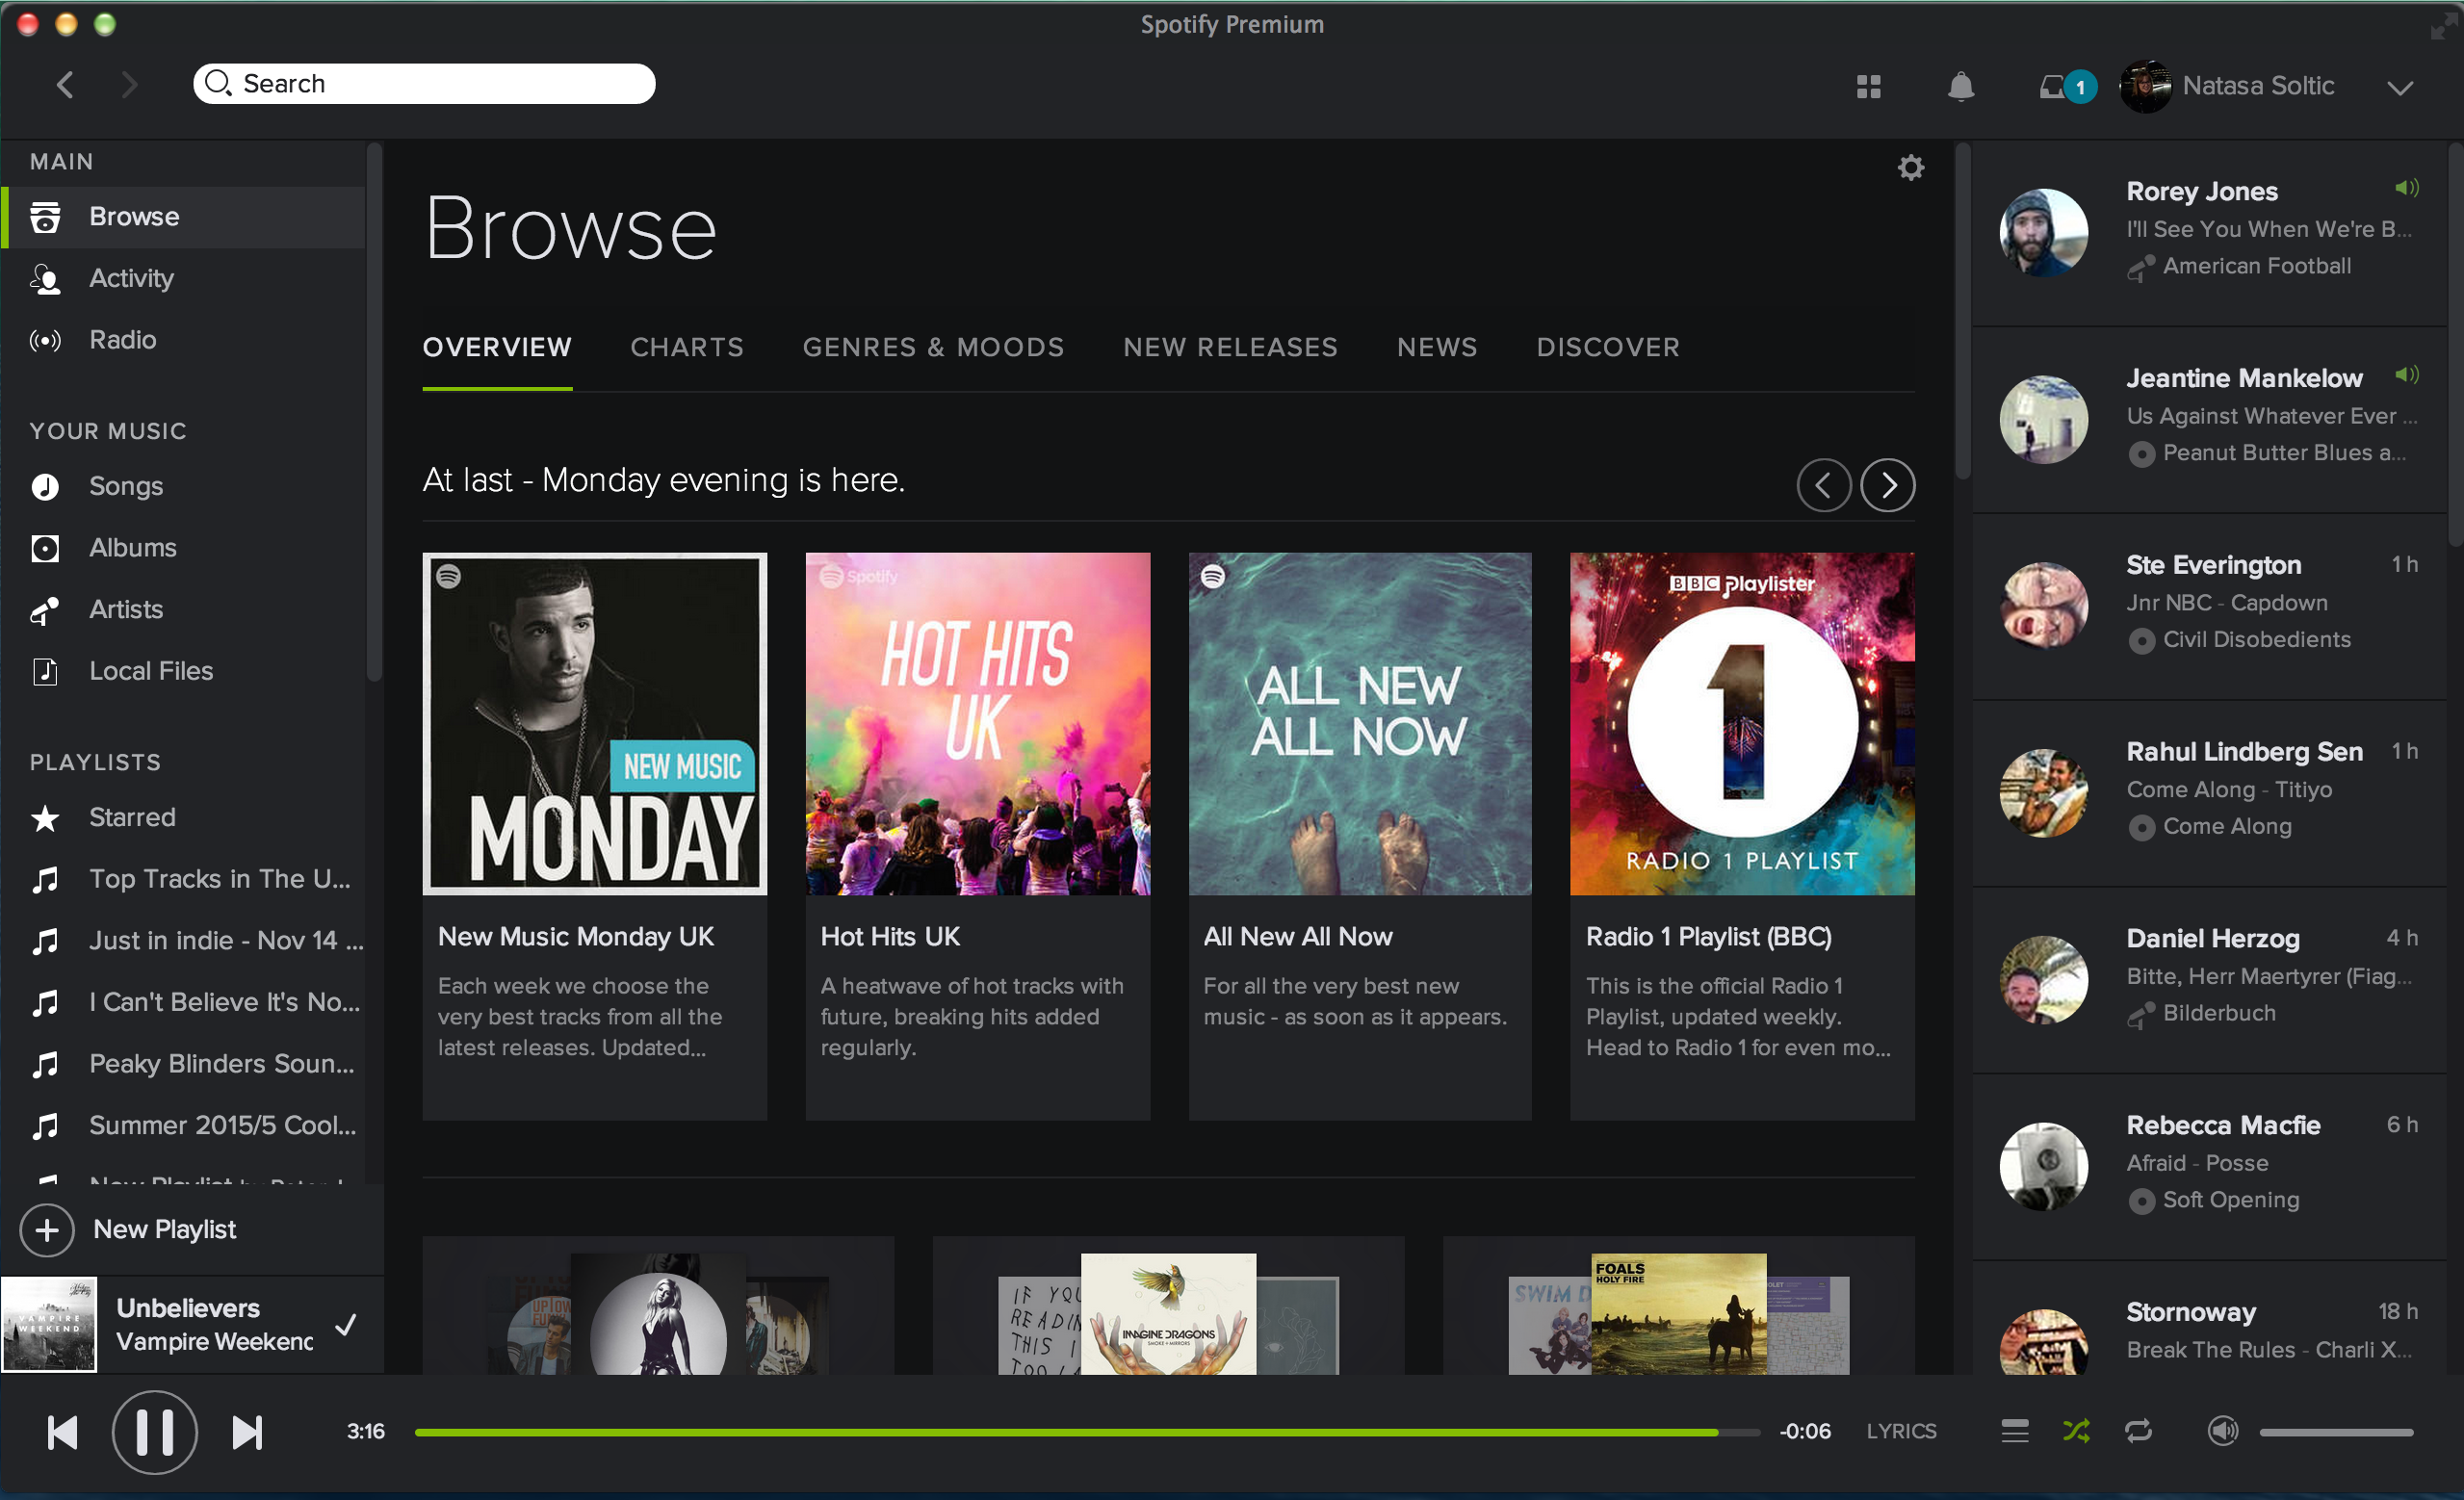Screen dimensions: 2464x1500
Task: Click the grid/apps view icon top right
Action: [x=1867, y=85]
